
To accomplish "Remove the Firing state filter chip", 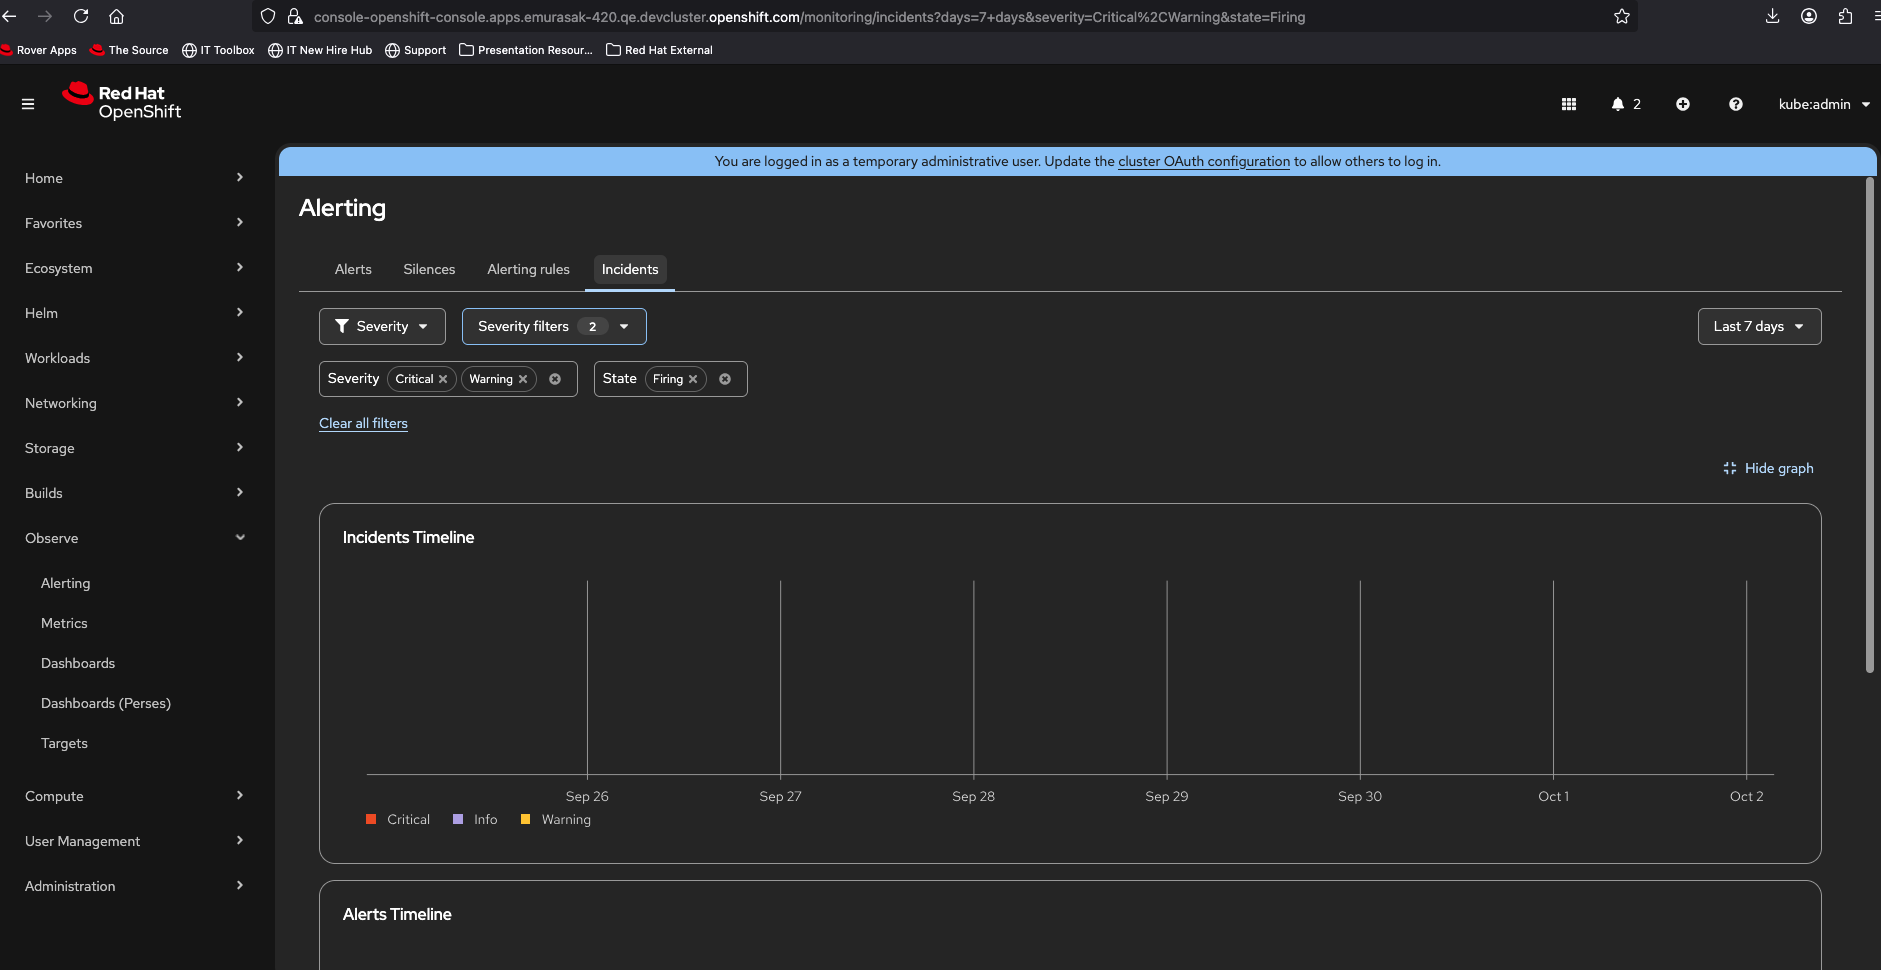I will coord(693,379).
